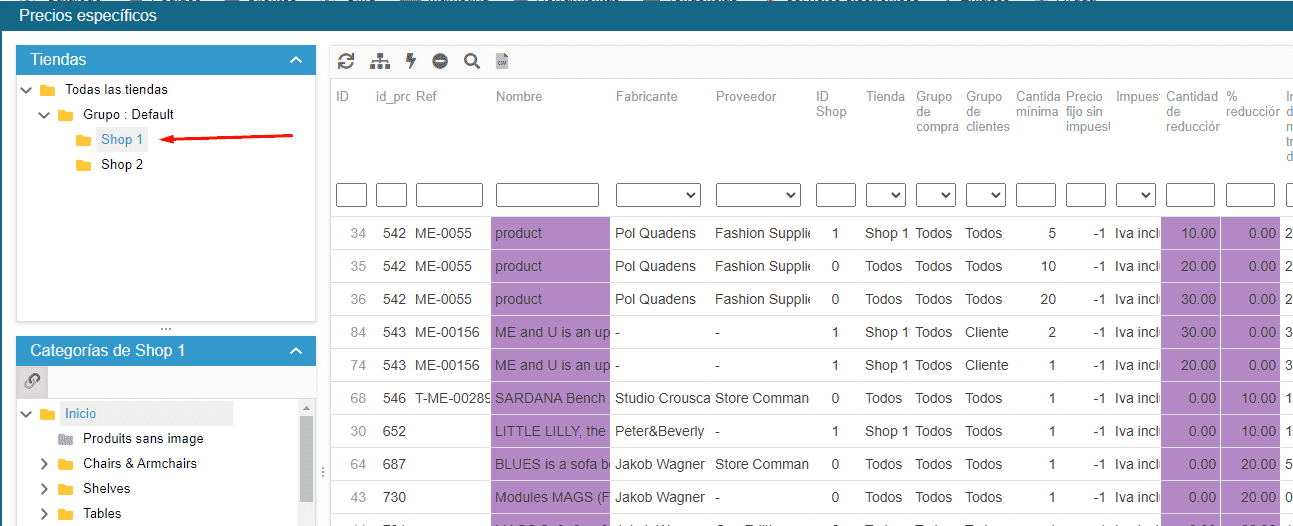
Task: Click the Nombre column header
Action: [519, 97]
